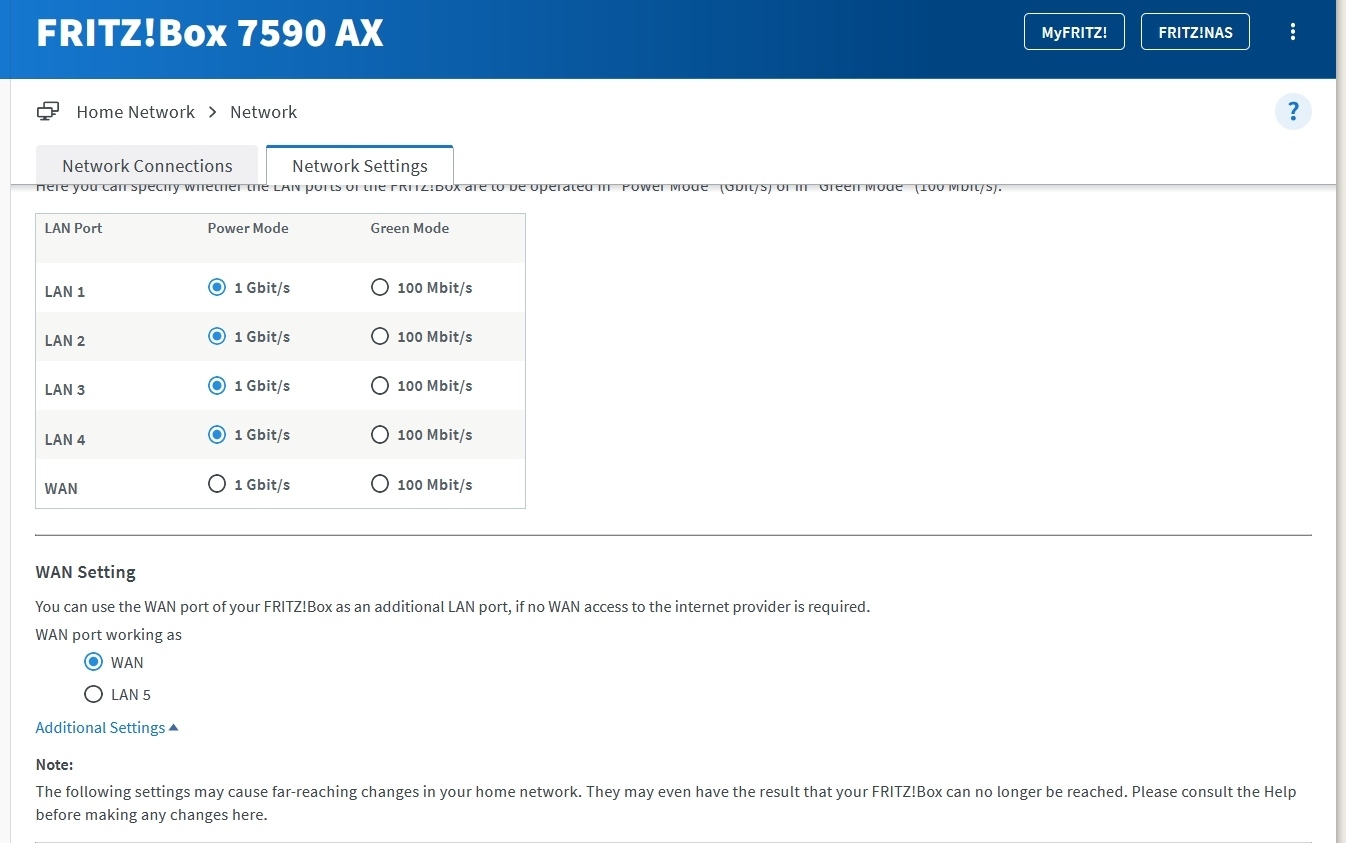The width and height of the screenshot is (1346, 843).
Task: Set LAN 2 to 100 Mbit/s
Action: (x=380, y=336)
